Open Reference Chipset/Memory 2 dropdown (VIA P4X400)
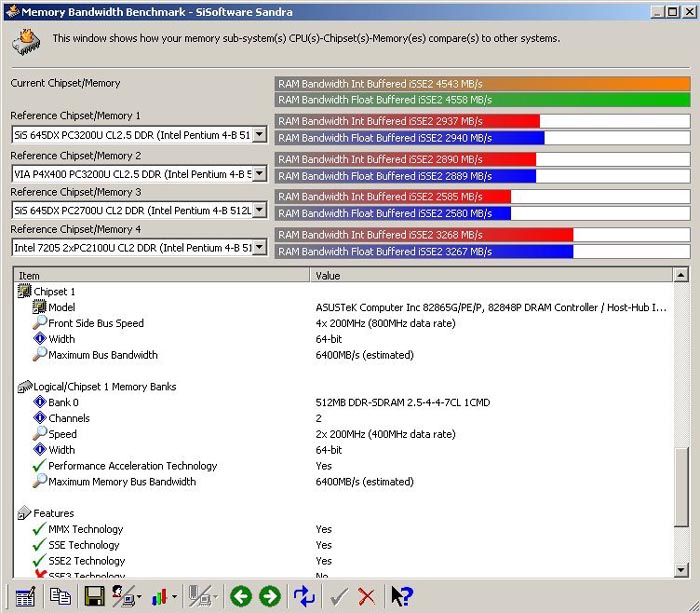700x613 pixels. [x=259, y=173]
